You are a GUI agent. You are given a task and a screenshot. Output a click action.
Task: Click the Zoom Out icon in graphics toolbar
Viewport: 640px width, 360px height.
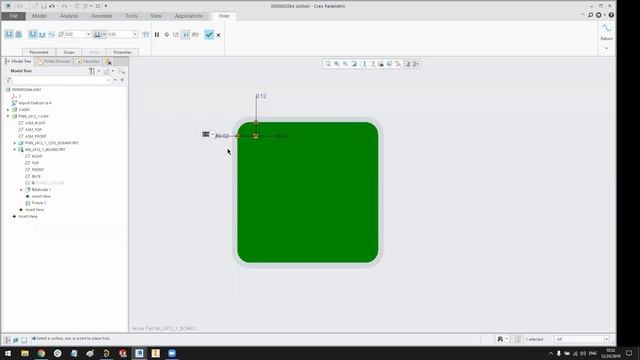(345, 64)
